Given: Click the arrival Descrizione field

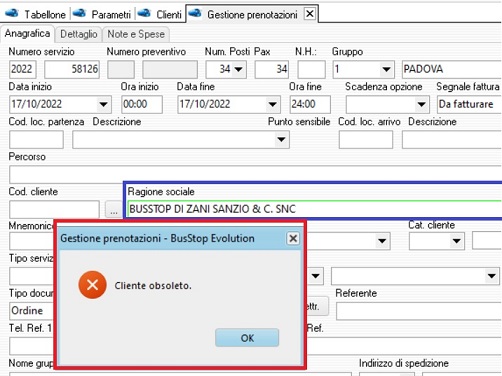Looking at the screenshot, I should click(x=452, y=139).
